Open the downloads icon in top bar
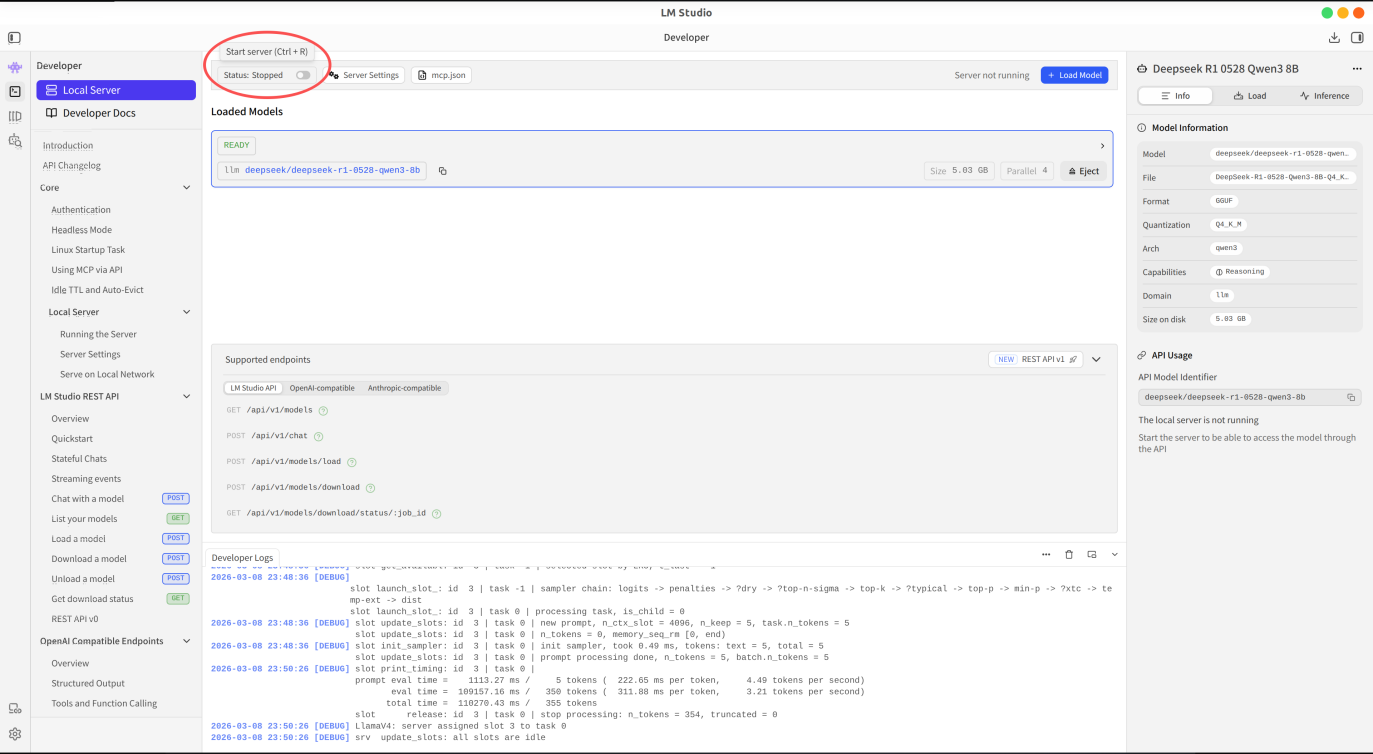Image resolution: width=1373 pixels, height=754 pixels. pyautogui.click(x=1334, y=37)
